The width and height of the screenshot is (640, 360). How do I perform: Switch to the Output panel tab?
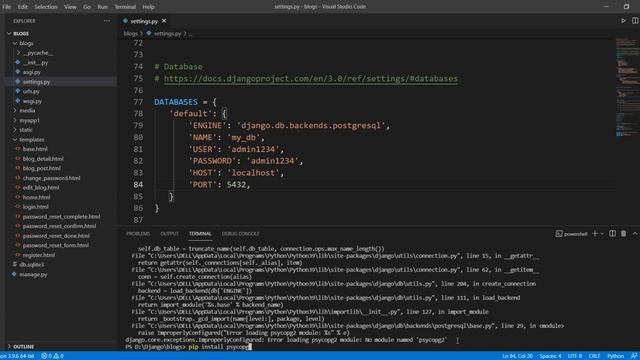pyautogui.click(x=169, y=234)
